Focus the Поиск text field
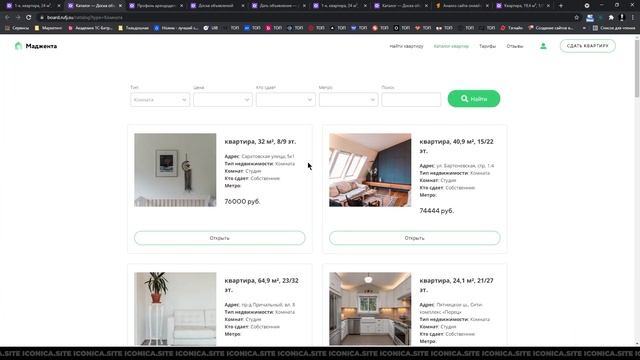Image resolution: width=640 pixels, height=360 pixels. 411,100
